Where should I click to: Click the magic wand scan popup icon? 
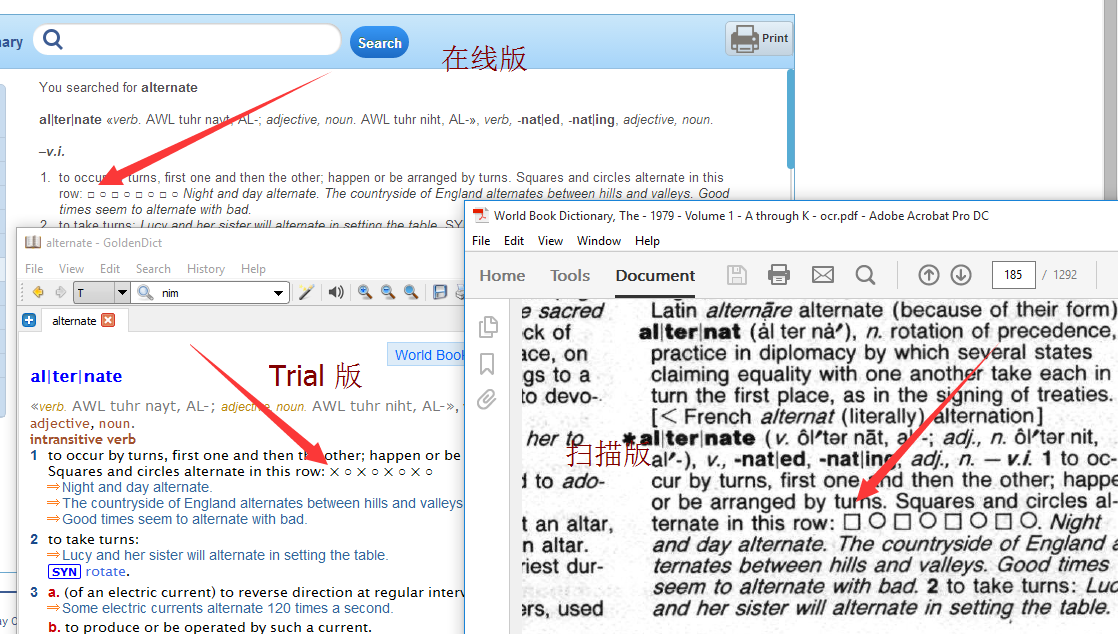pyautogui.click(x=307, y=292)
